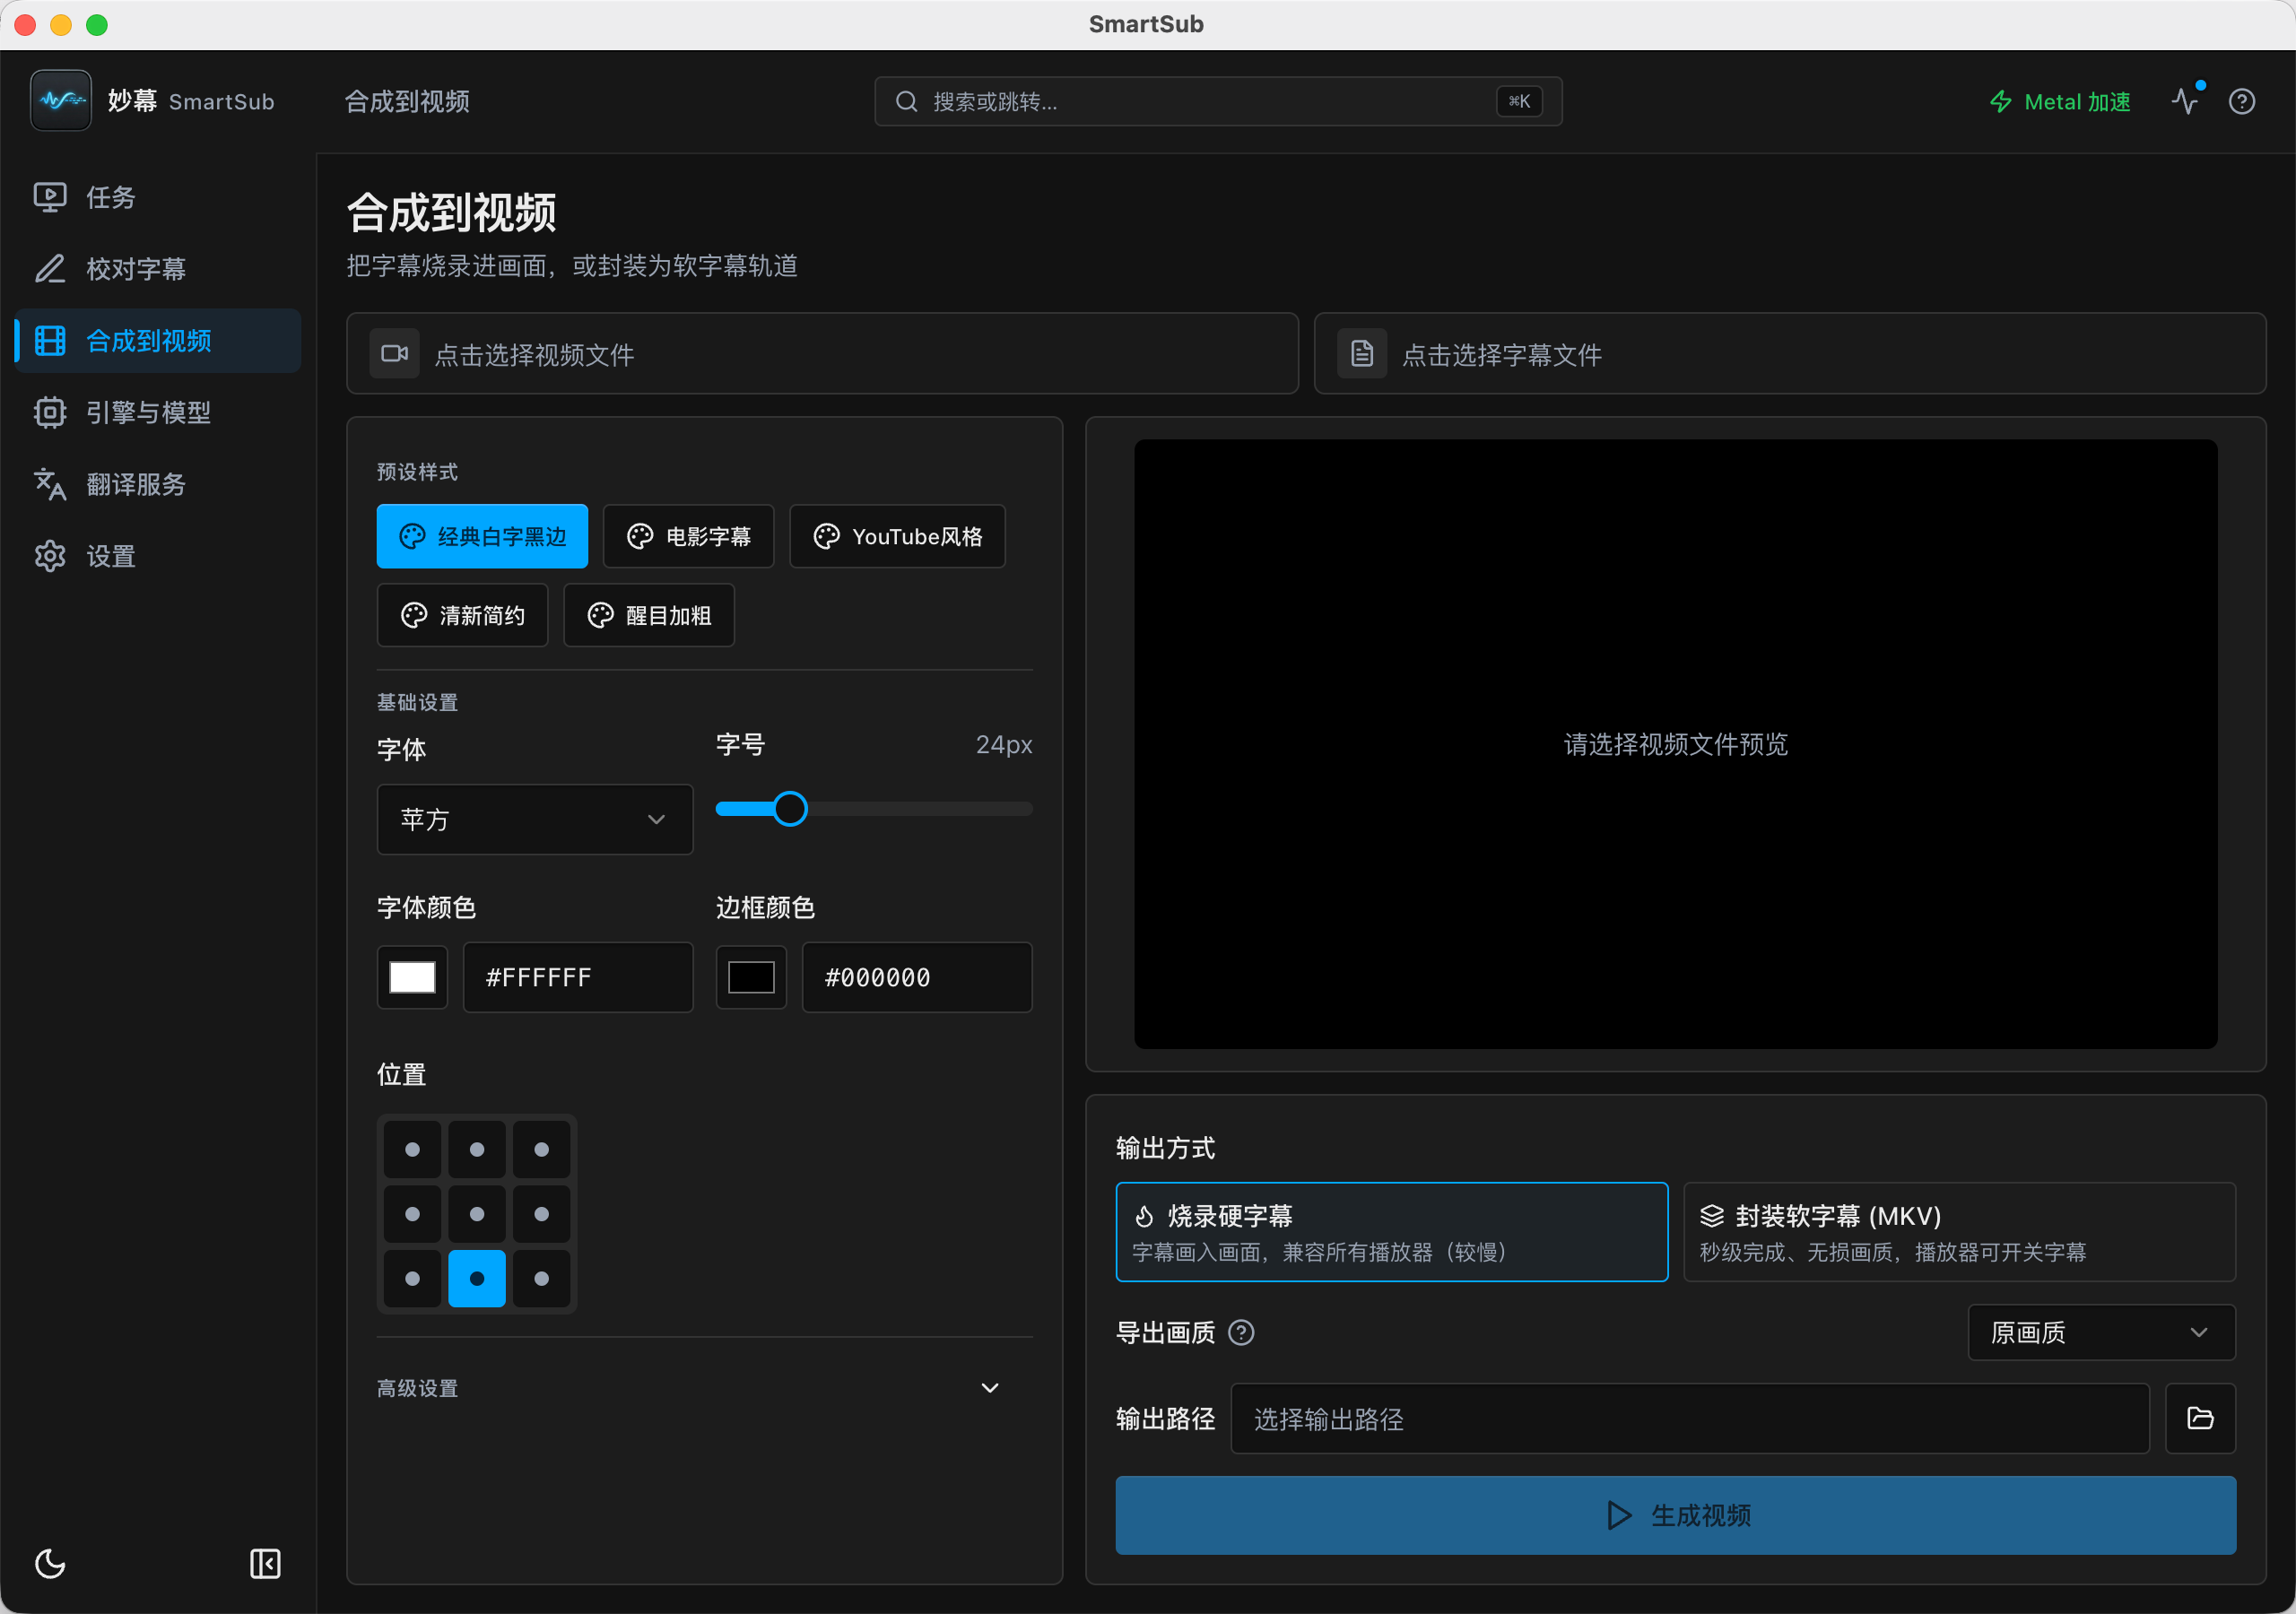The height and width of the screenshot is (1614, 2296).
Task: Click the play icon on 生成视频
Action: tap(1619, 1515)
